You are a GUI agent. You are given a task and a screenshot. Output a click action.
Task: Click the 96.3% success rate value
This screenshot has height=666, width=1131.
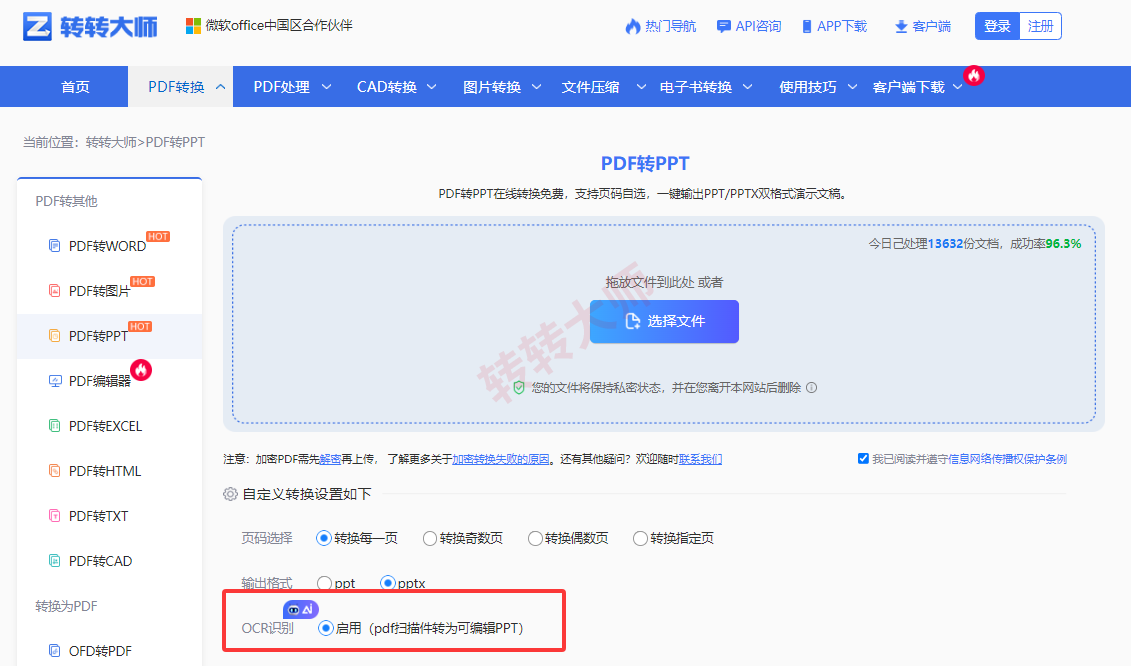(x=1063, y=244)
